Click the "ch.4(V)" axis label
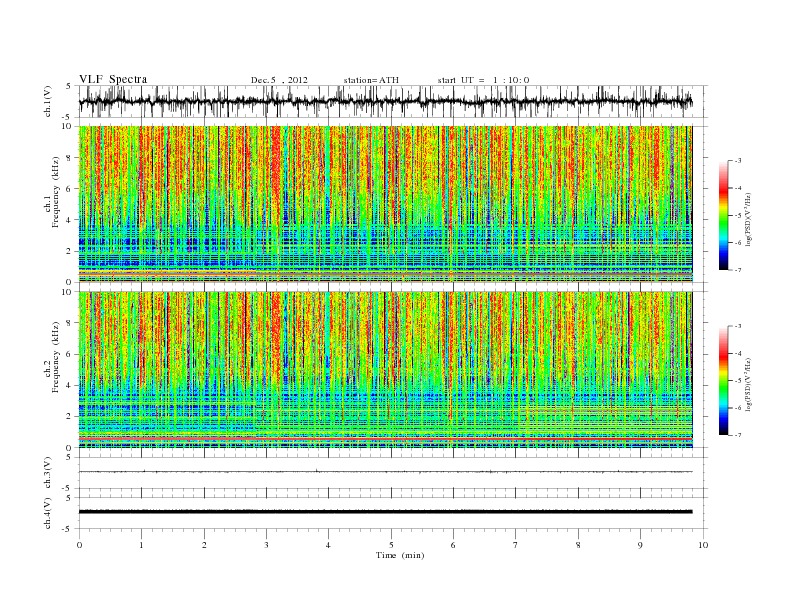Image resolution: width=792 pixels, height=612 pixels. pyautogui.click(x=48, y=513)
